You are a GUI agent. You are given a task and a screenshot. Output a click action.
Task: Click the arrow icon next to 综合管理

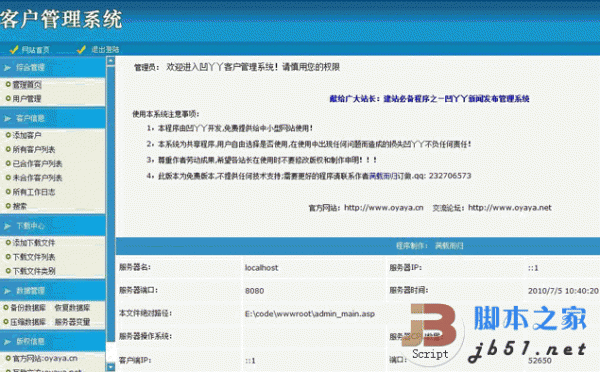7,68
